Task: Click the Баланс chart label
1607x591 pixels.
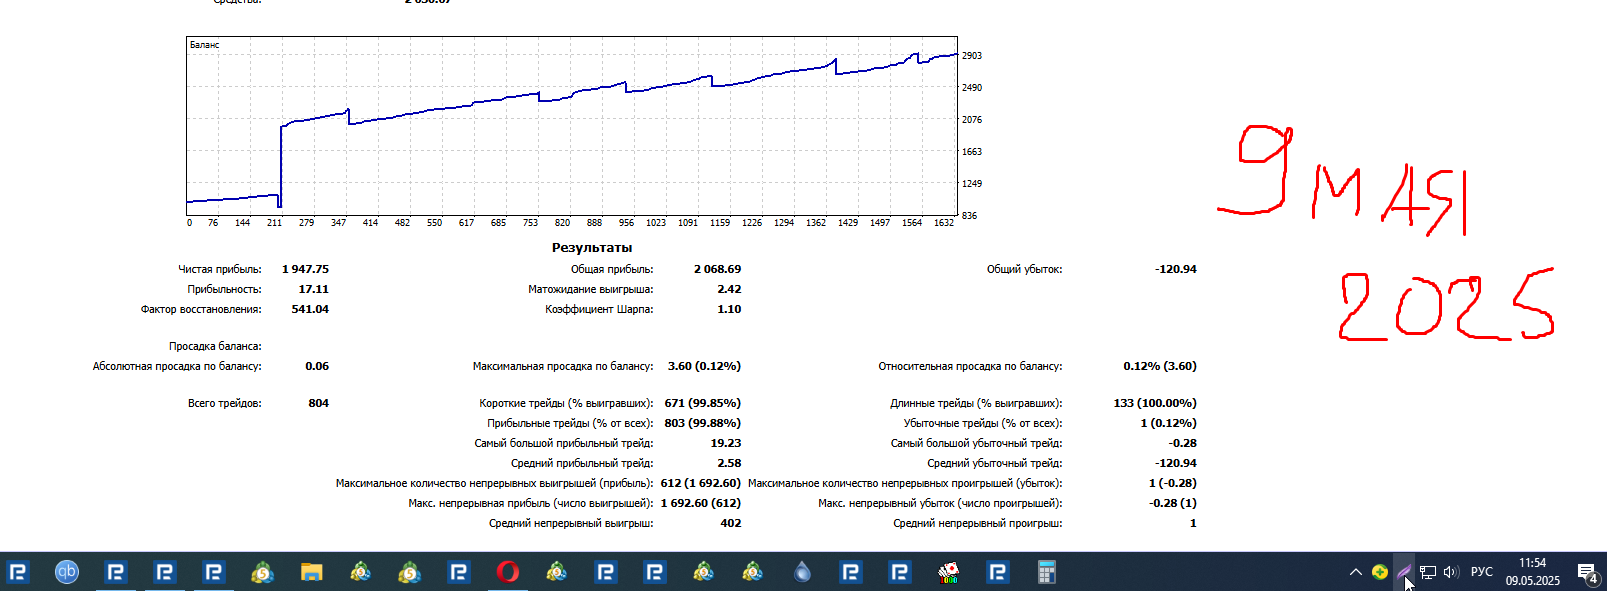Action: [204, 45]
